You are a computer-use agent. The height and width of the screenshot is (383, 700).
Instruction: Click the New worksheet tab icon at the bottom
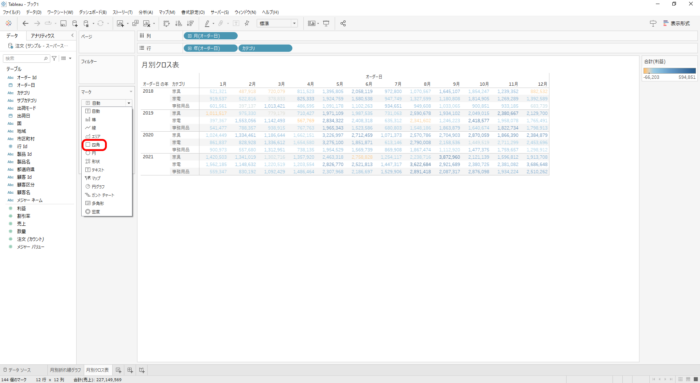pyautogui.click(x=118, y=370)
